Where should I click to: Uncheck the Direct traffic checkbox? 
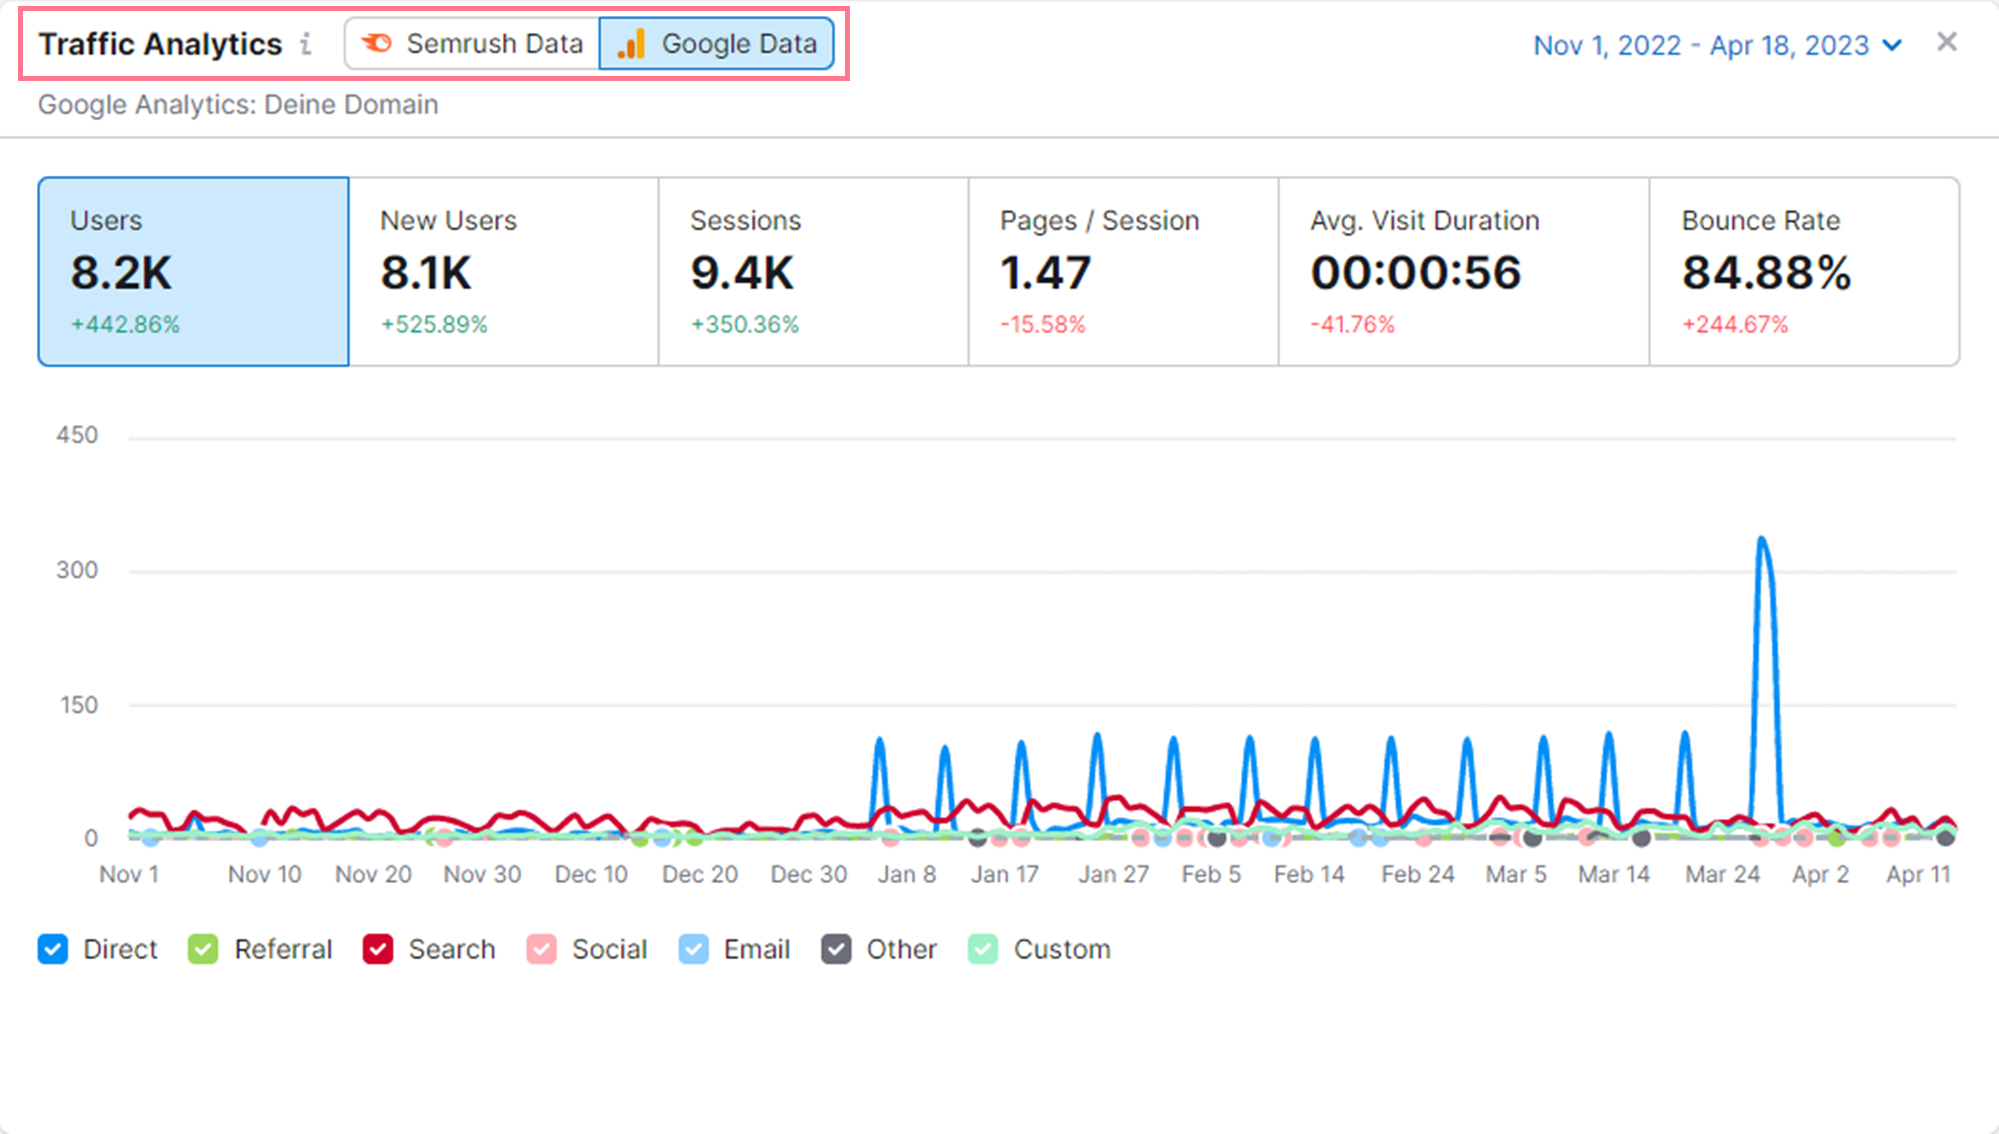[x=53, y=949]
